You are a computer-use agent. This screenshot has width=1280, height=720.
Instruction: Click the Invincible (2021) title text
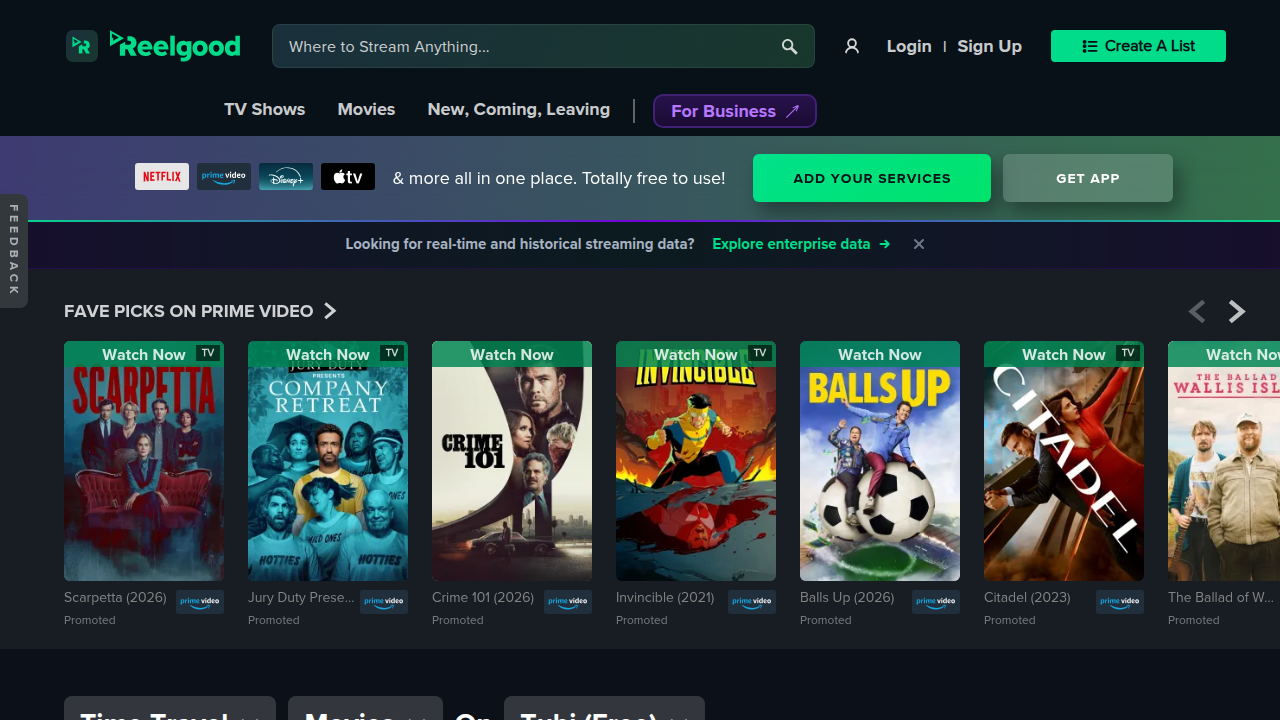click(665, 597)
